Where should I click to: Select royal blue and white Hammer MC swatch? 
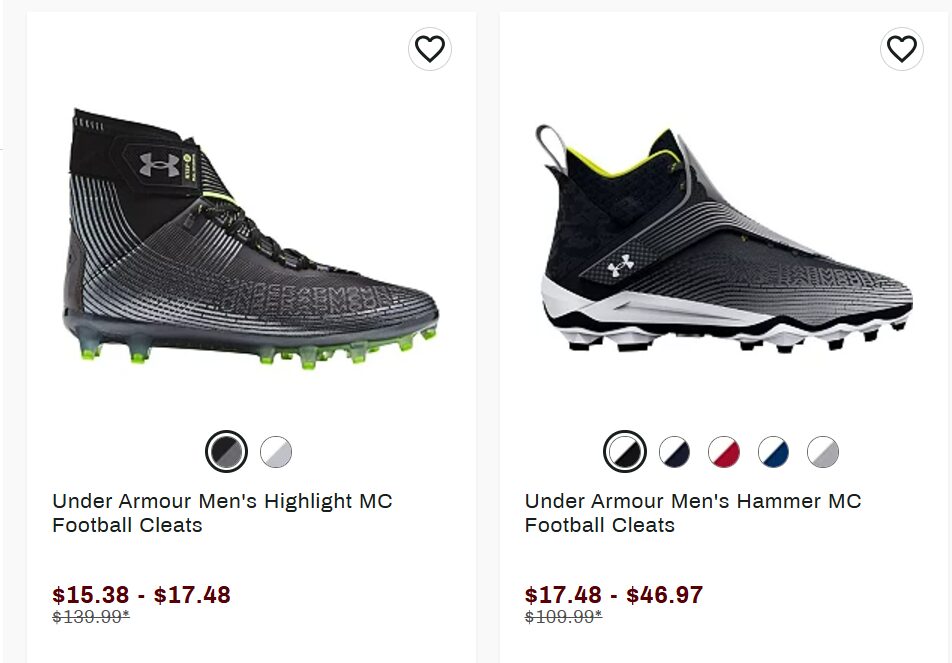pyautogui.click(x=773, y=452)
